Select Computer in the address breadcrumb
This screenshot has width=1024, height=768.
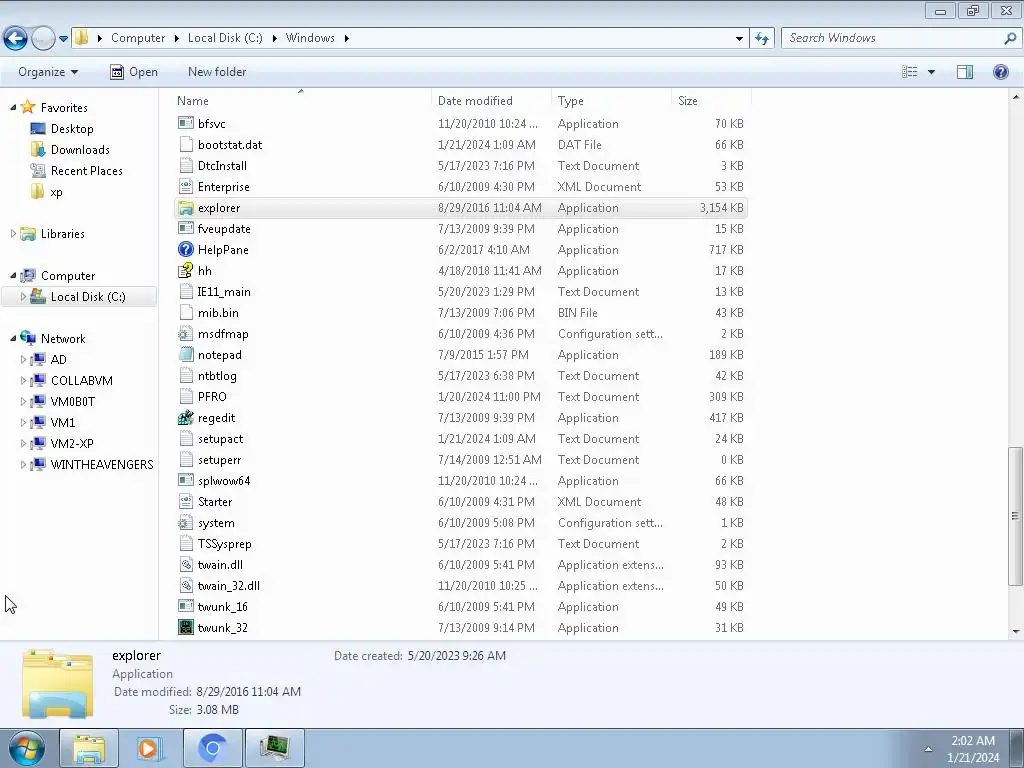(138, 38)
